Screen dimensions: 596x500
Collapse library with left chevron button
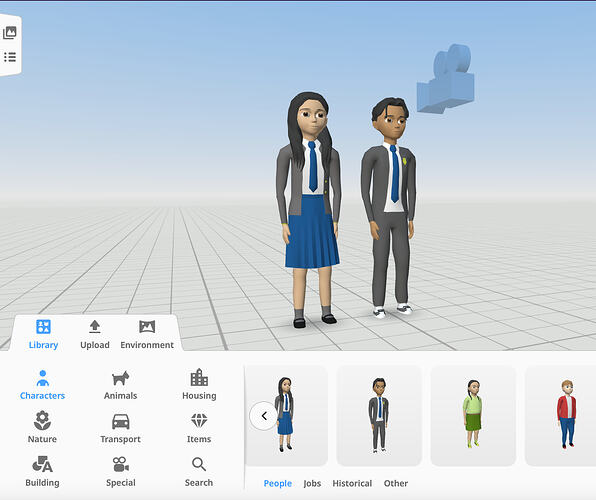pos(264,416)
